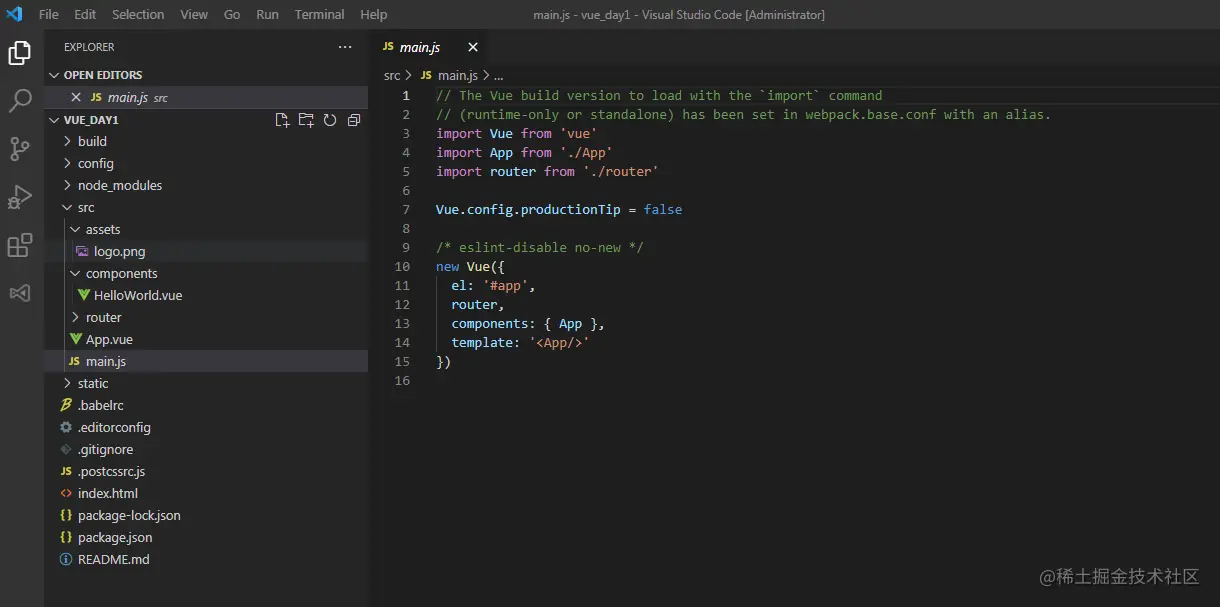Open the Terminal menu

pyautogui.click(x=319, y=14)
